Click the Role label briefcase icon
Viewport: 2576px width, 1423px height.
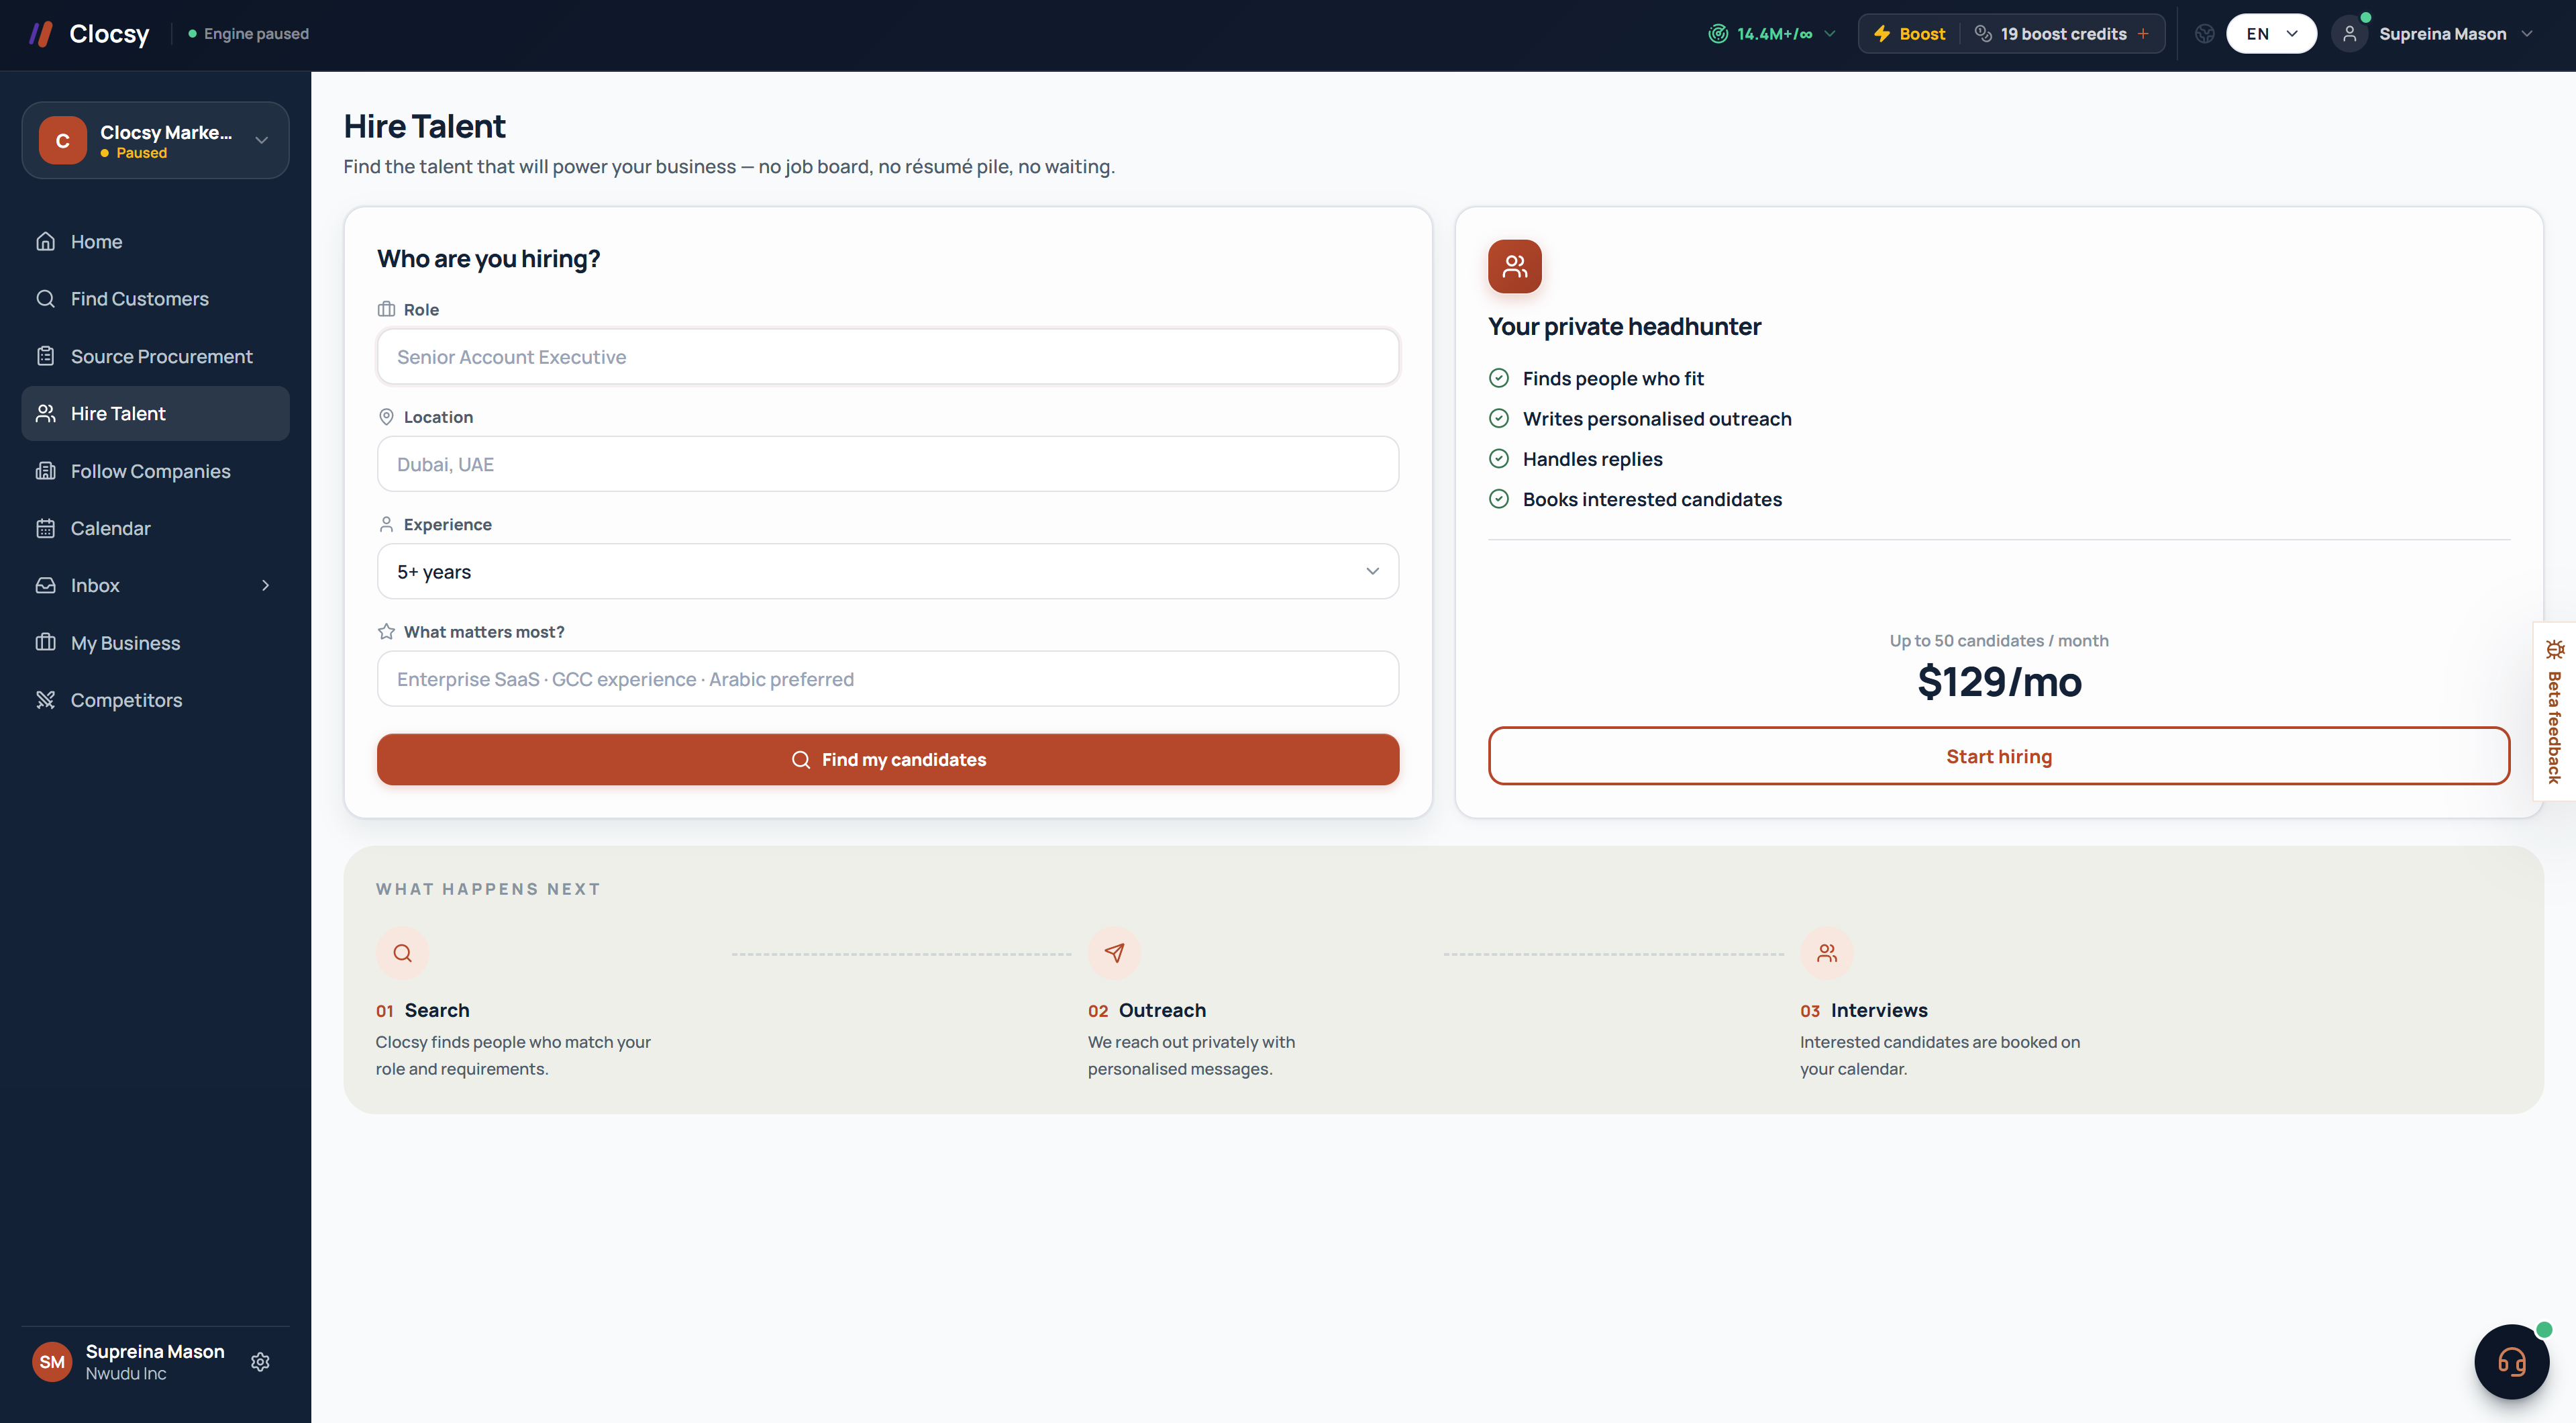[x=386, y=310]
